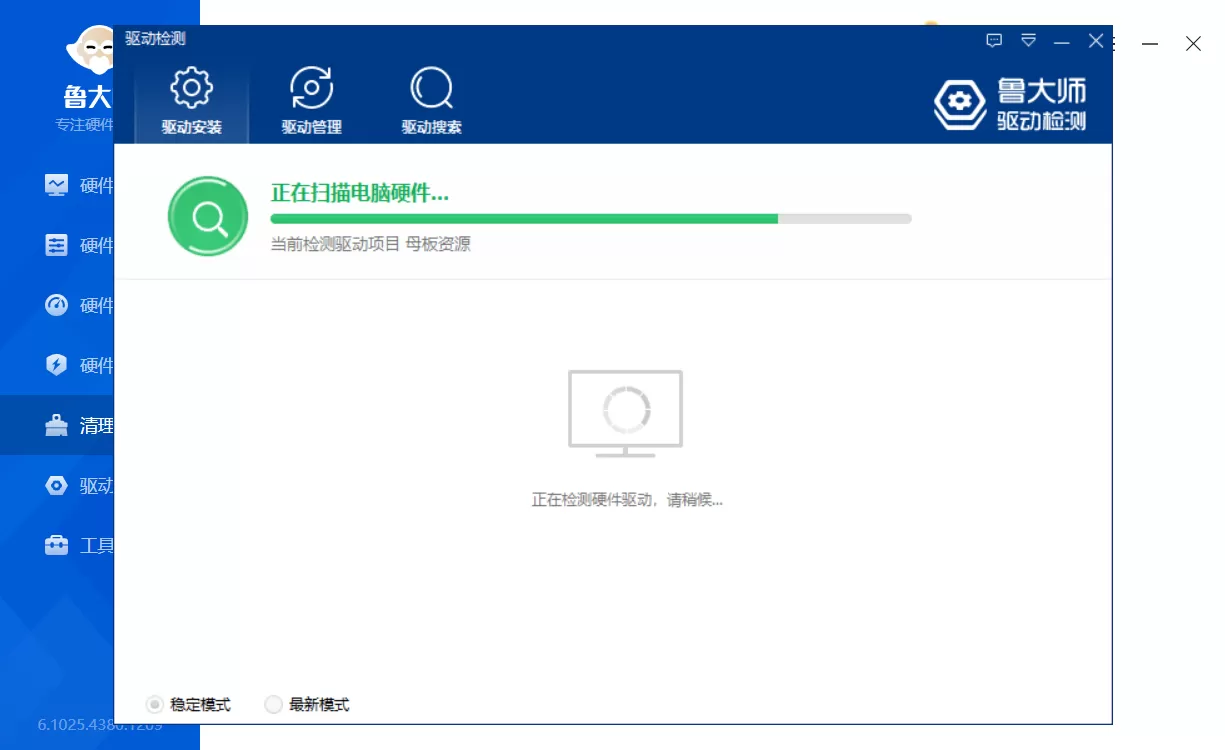This screenshot has height=750, width=1225.
Task: Select the 驱动安装 gear icon
Action: coord(190,88)
